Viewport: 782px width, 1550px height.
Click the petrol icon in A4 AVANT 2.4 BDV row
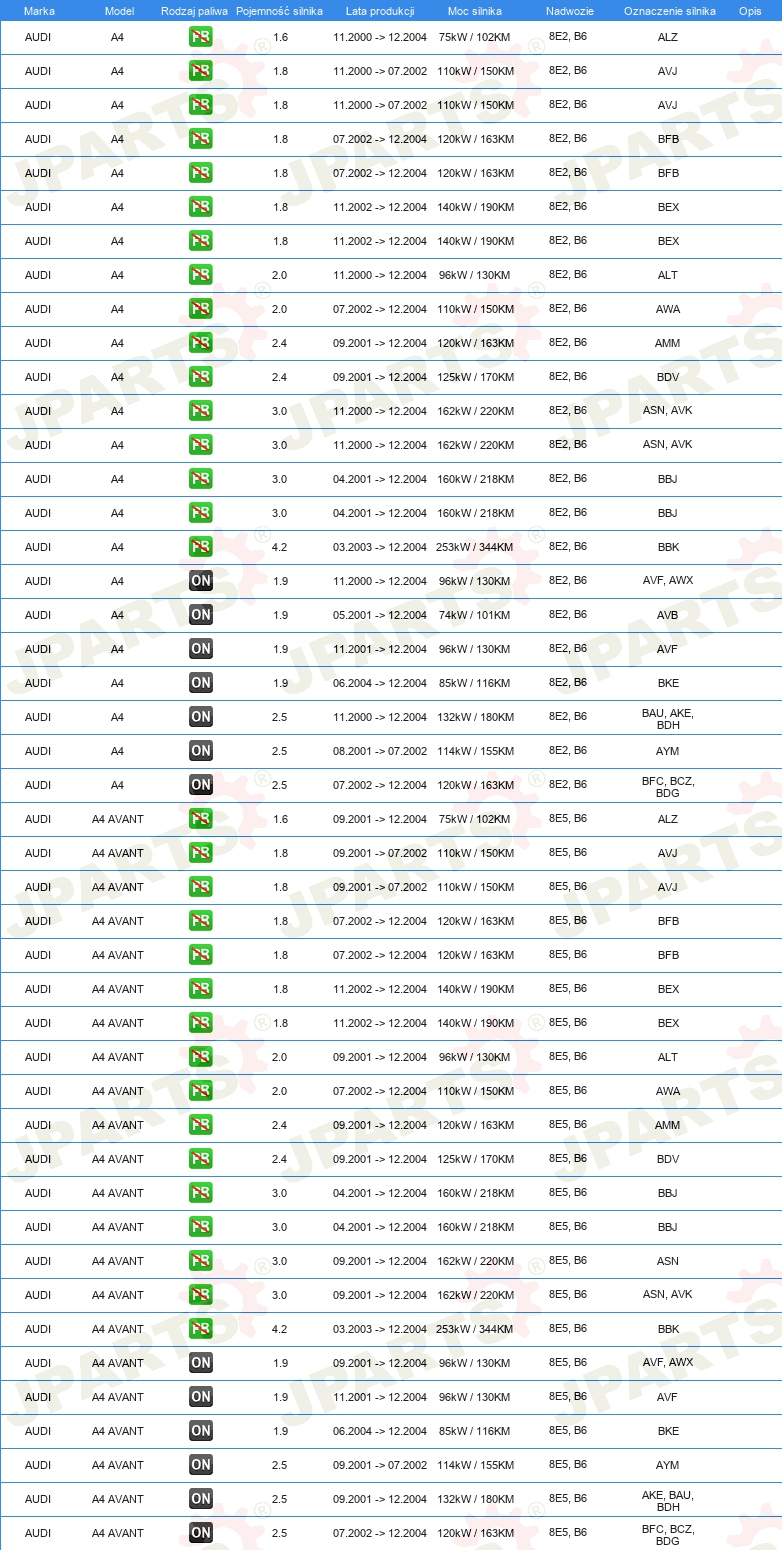pyautogui.click(x=201, y=1160)
